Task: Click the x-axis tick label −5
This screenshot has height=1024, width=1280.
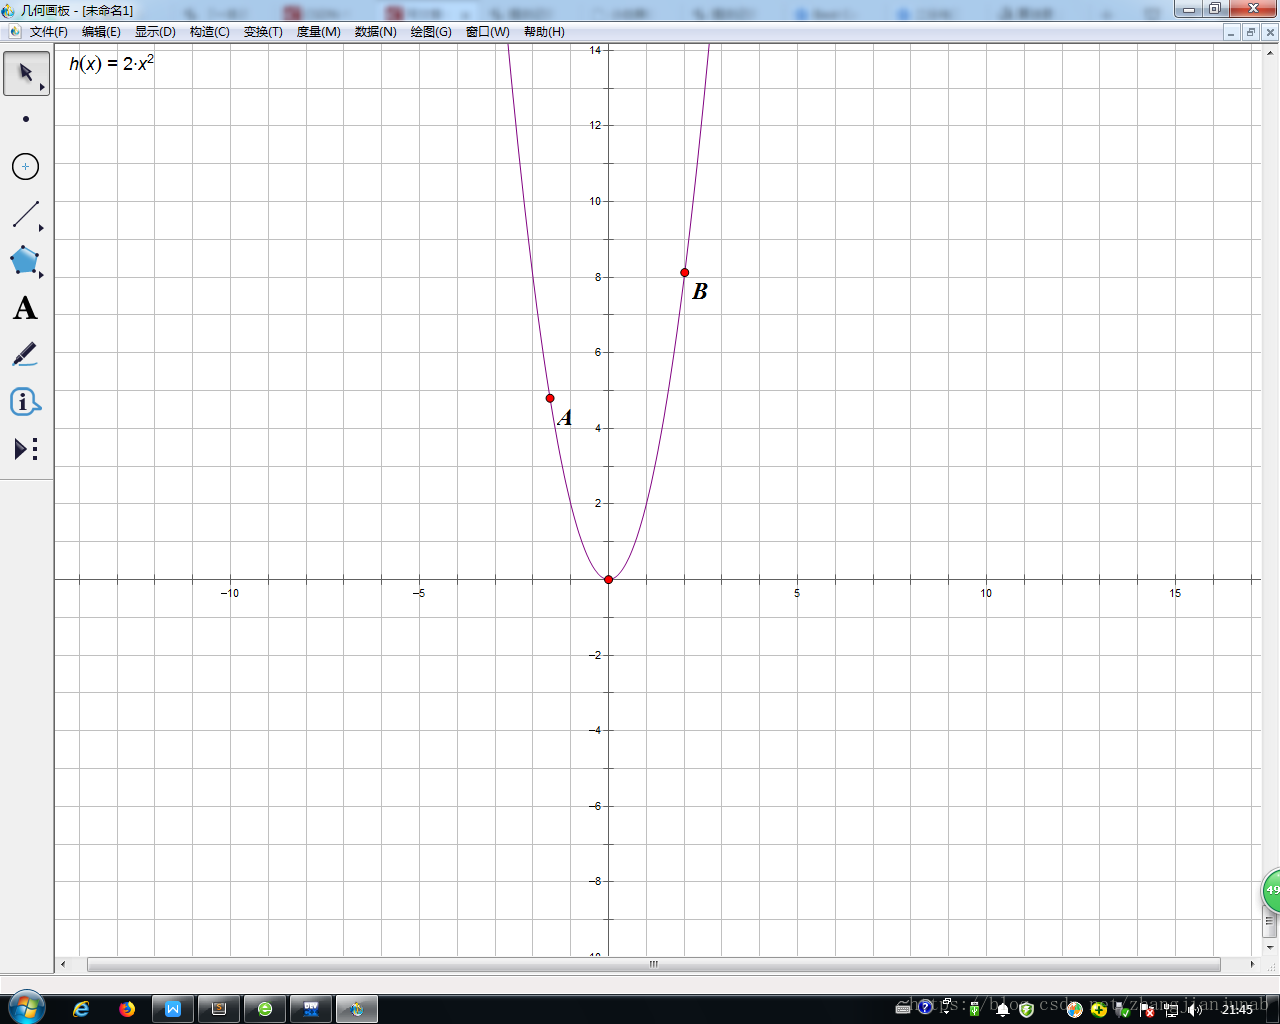Action: [x=419, y=593]
